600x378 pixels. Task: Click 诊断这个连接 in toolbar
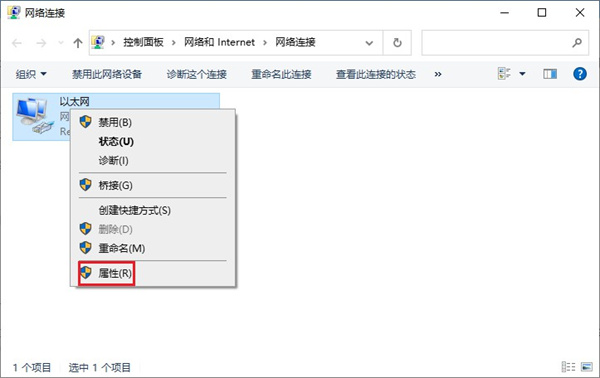(197, 74)
